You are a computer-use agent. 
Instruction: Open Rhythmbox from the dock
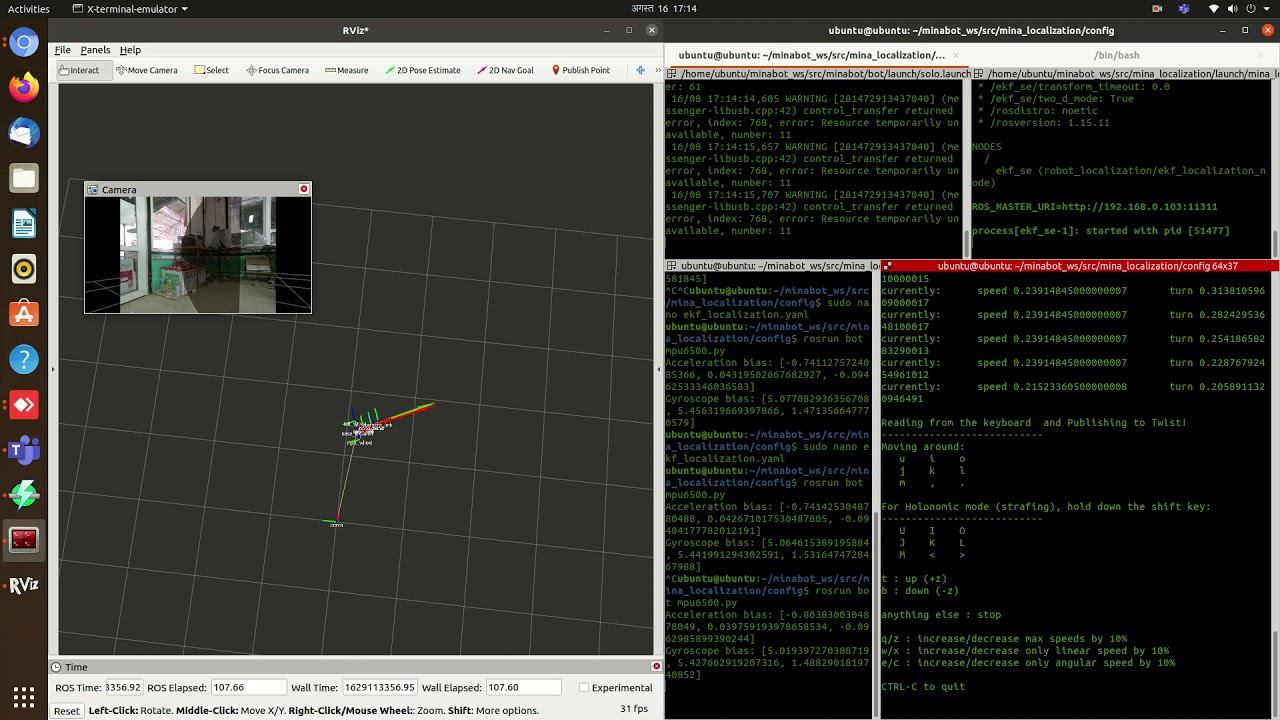coord(24,269)
